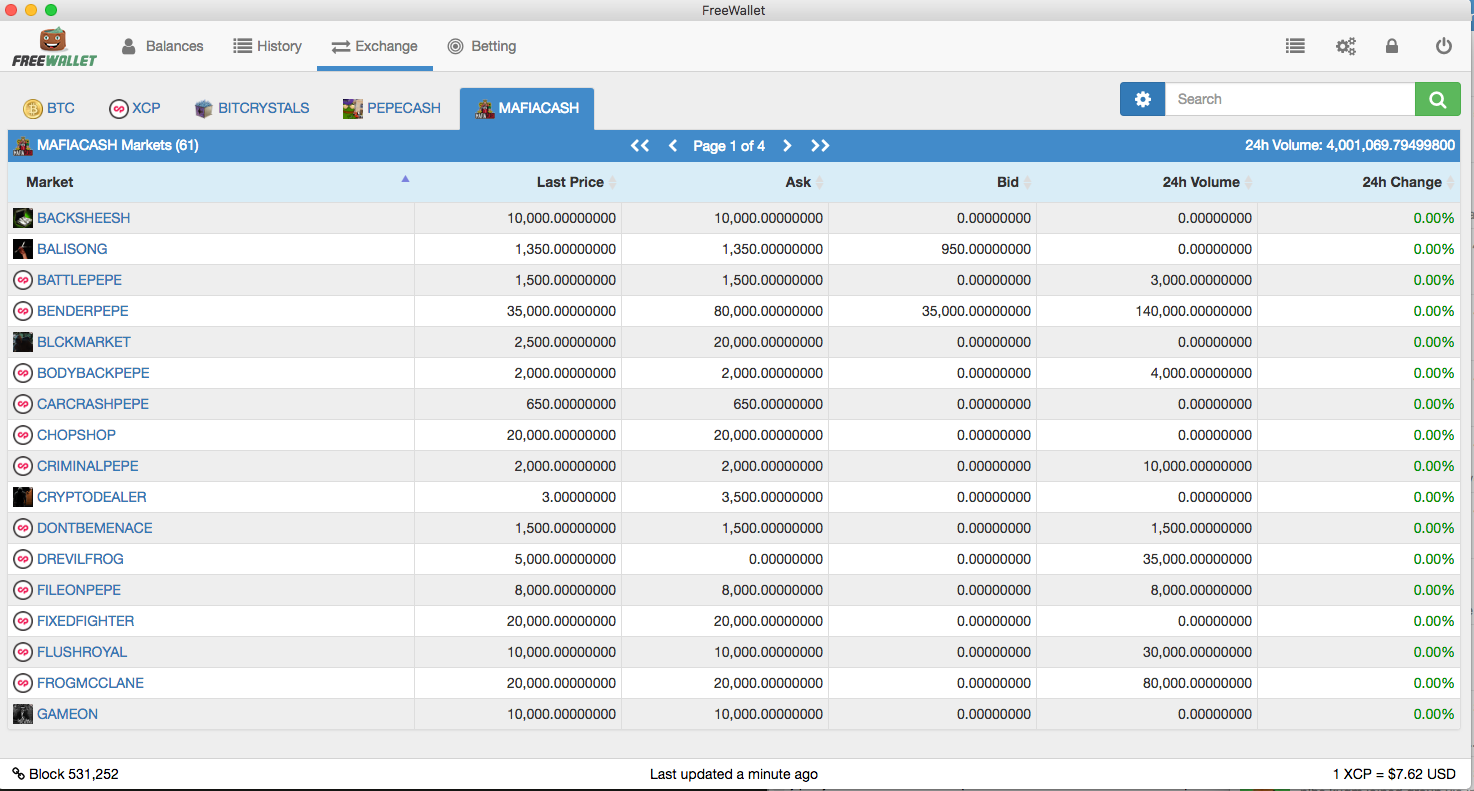Click the CHOPSHOP token icon

[x=23, y=435]
